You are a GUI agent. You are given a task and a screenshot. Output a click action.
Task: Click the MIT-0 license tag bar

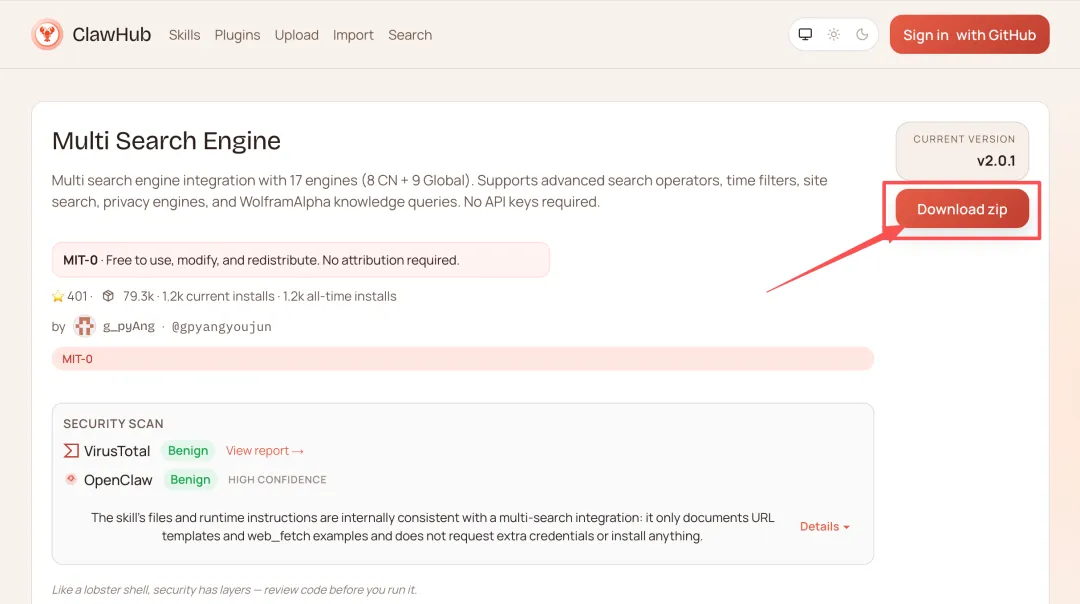[x=462, y=358]
